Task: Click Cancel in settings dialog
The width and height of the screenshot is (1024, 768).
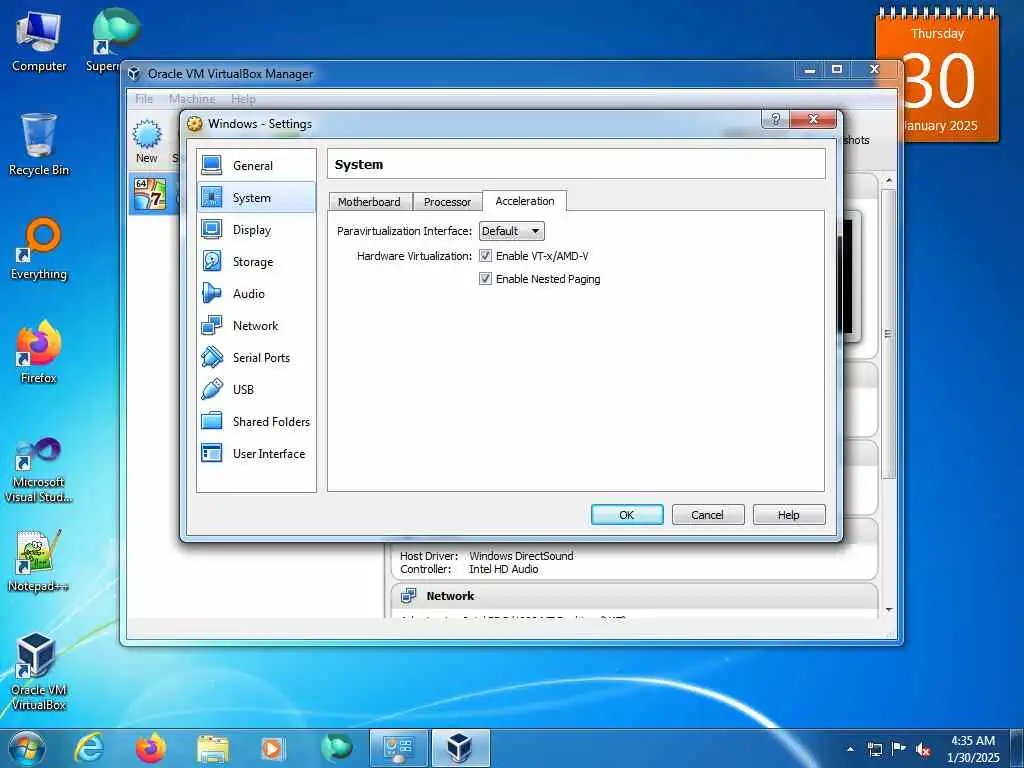Action: tap(707, 515)
